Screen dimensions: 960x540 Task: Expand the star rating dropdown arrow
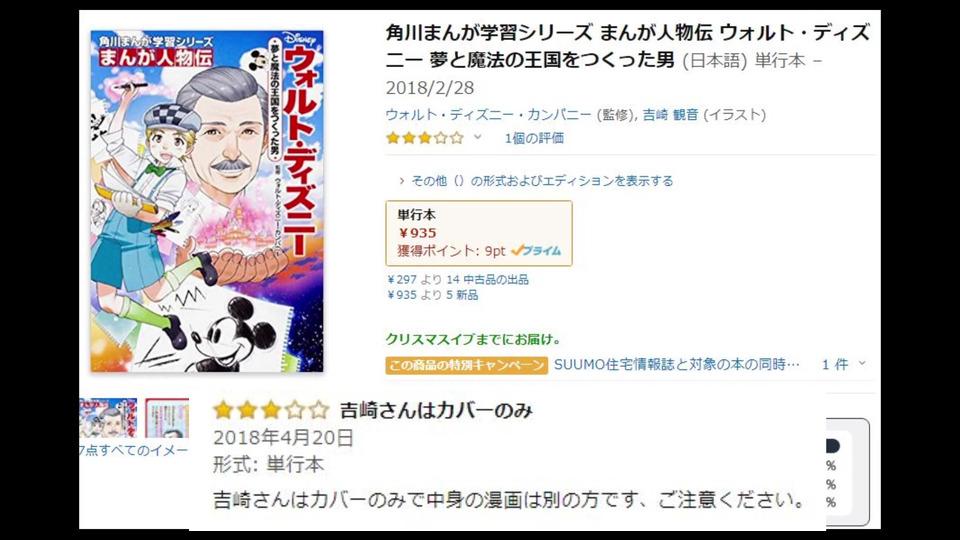478,137
